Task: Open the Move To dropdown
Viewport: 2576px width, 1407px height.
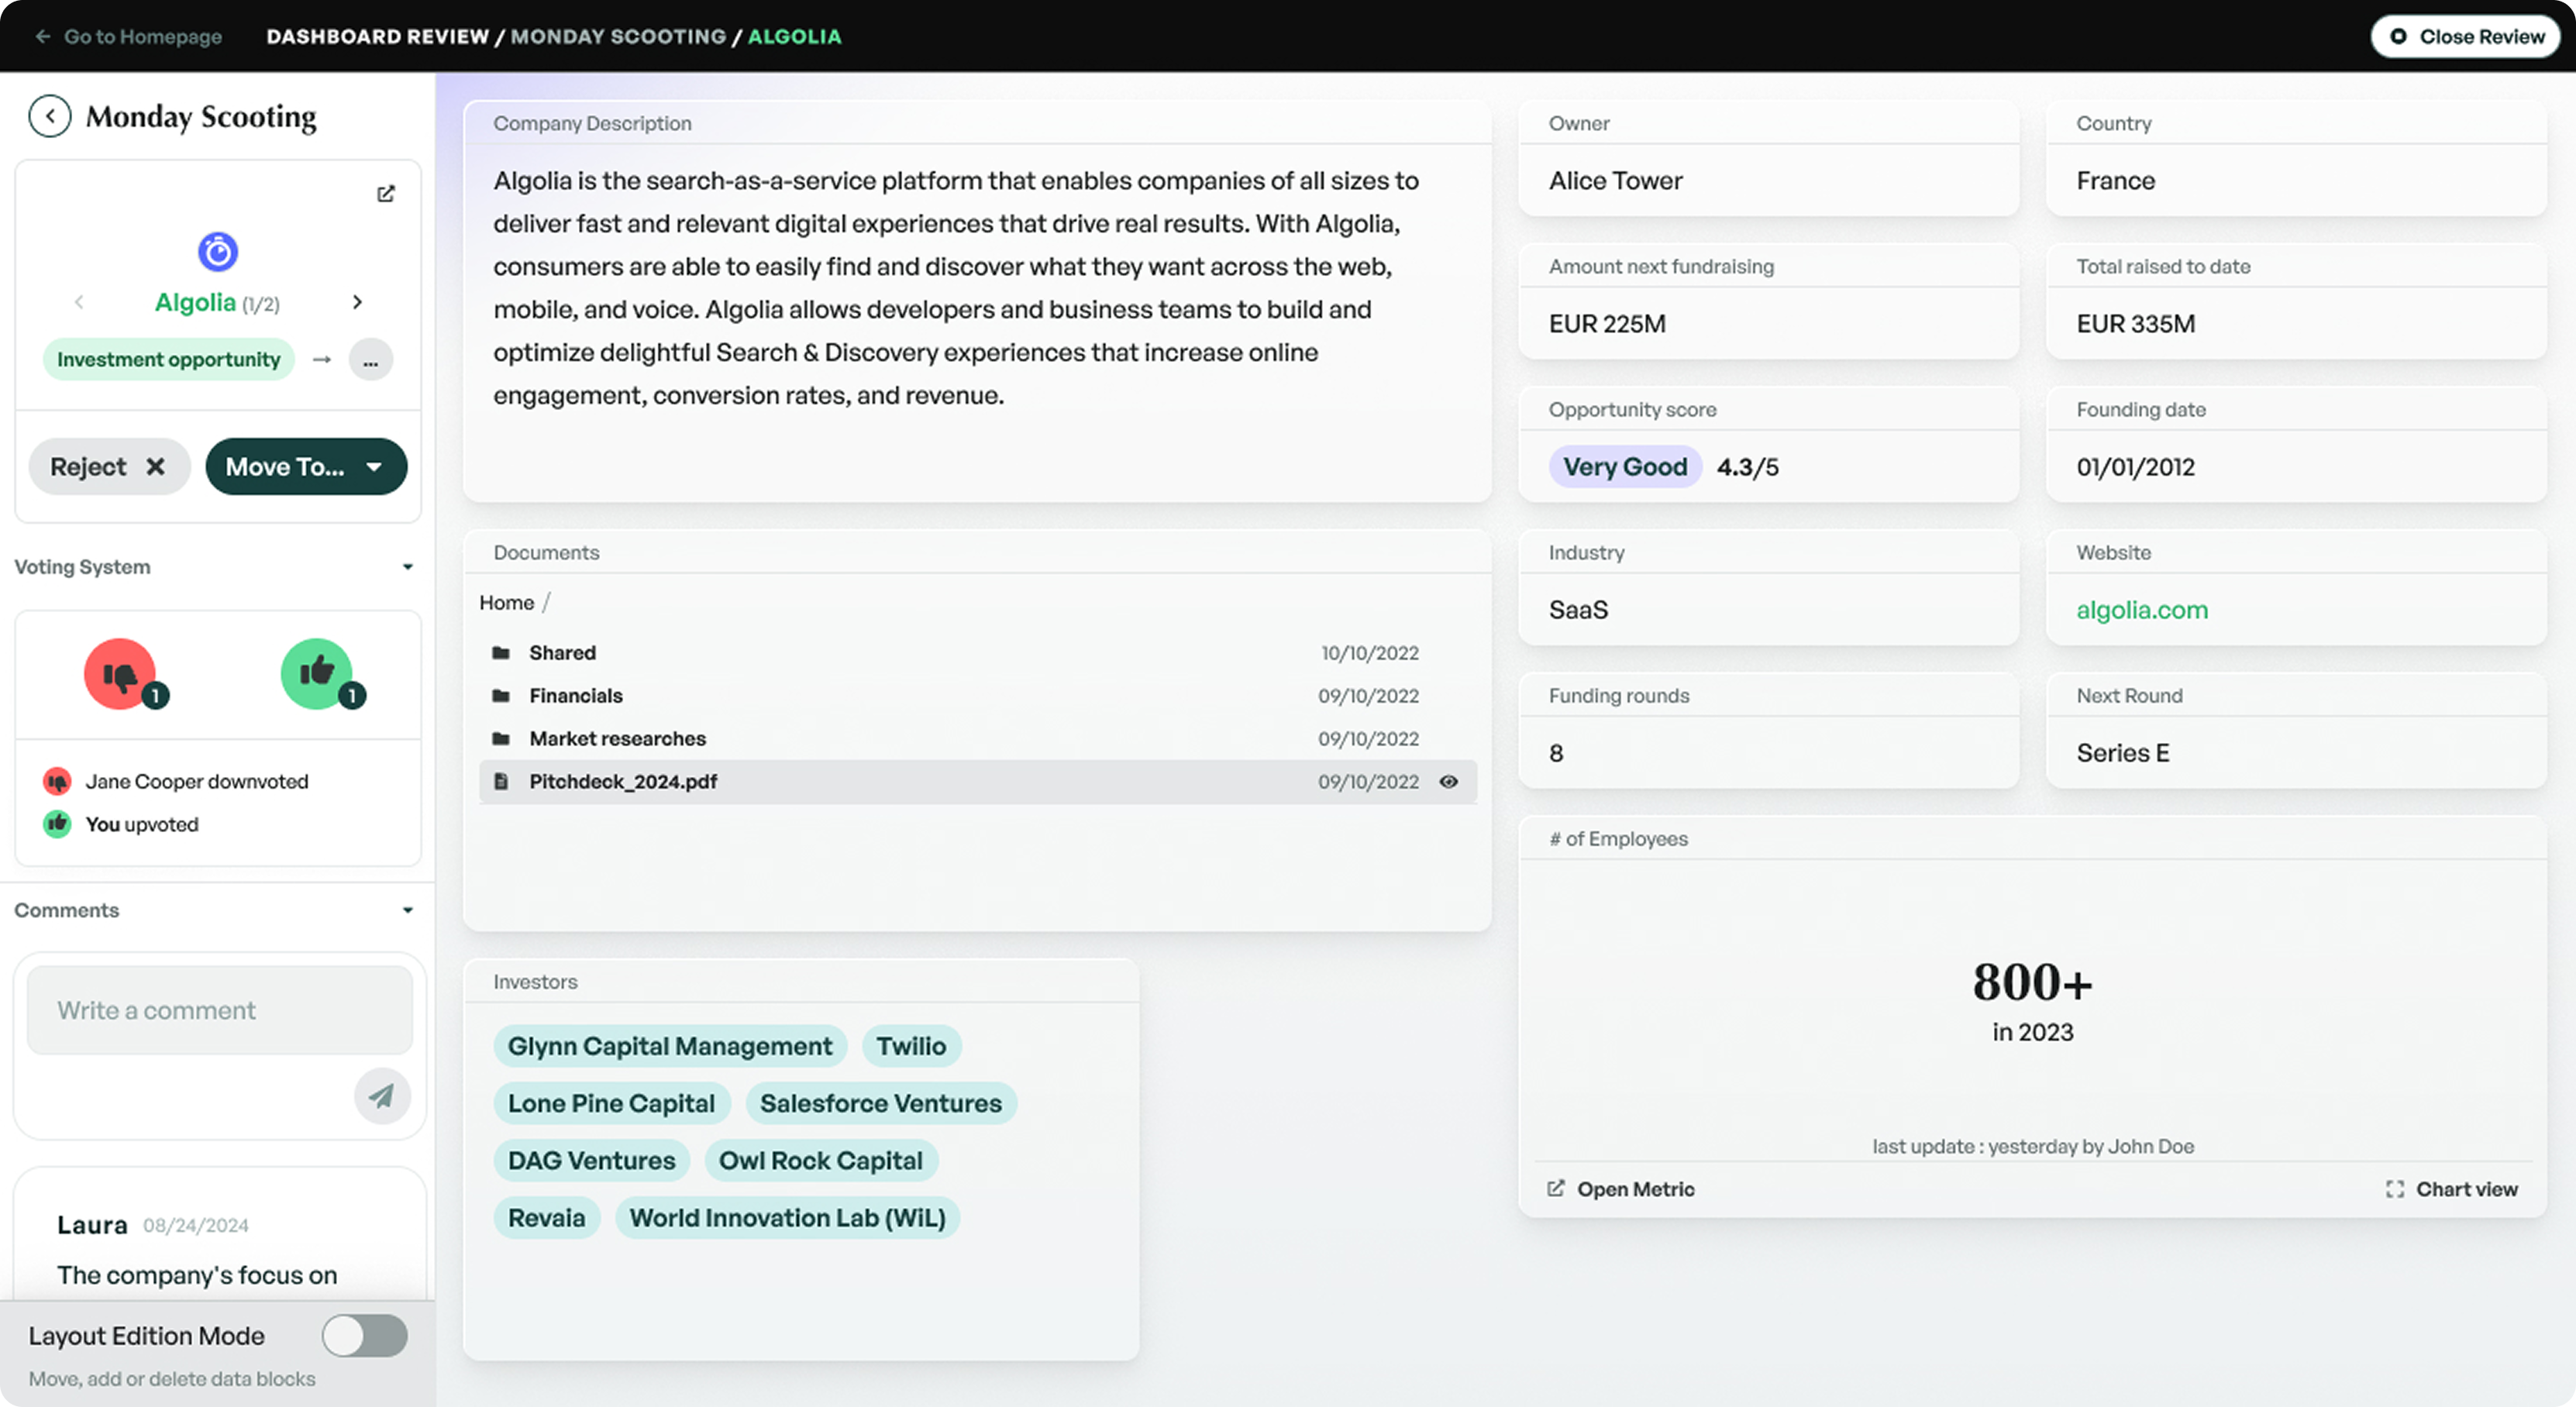Action: pyautogui.click(x=306, y=466)
